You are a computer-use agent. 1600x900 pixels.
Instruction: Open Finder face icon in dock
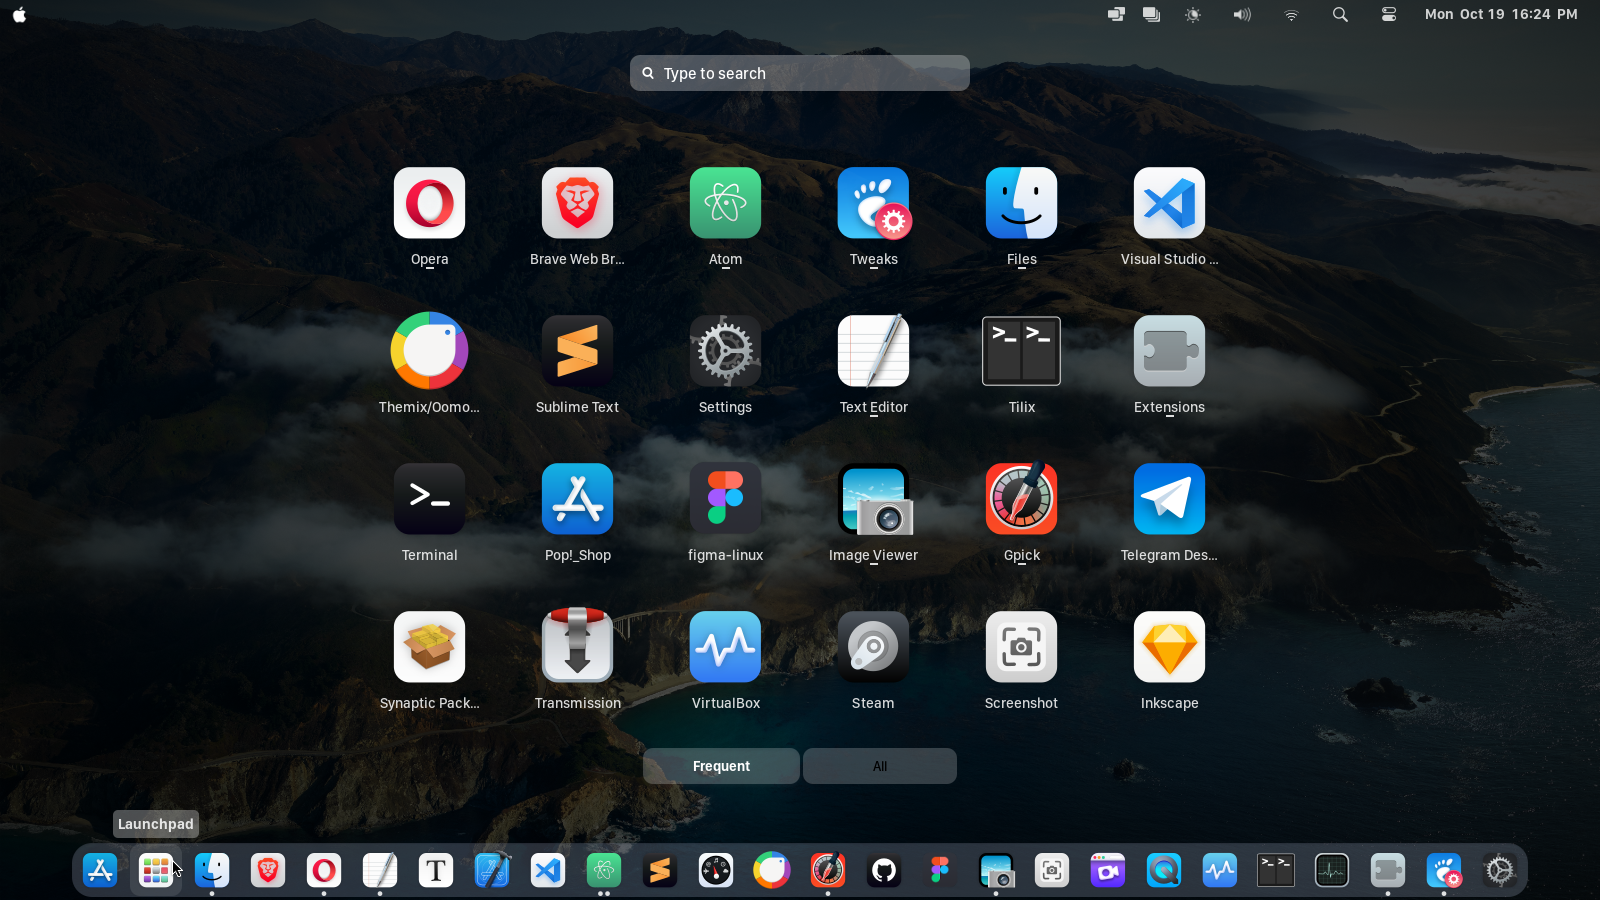(212, 870)
